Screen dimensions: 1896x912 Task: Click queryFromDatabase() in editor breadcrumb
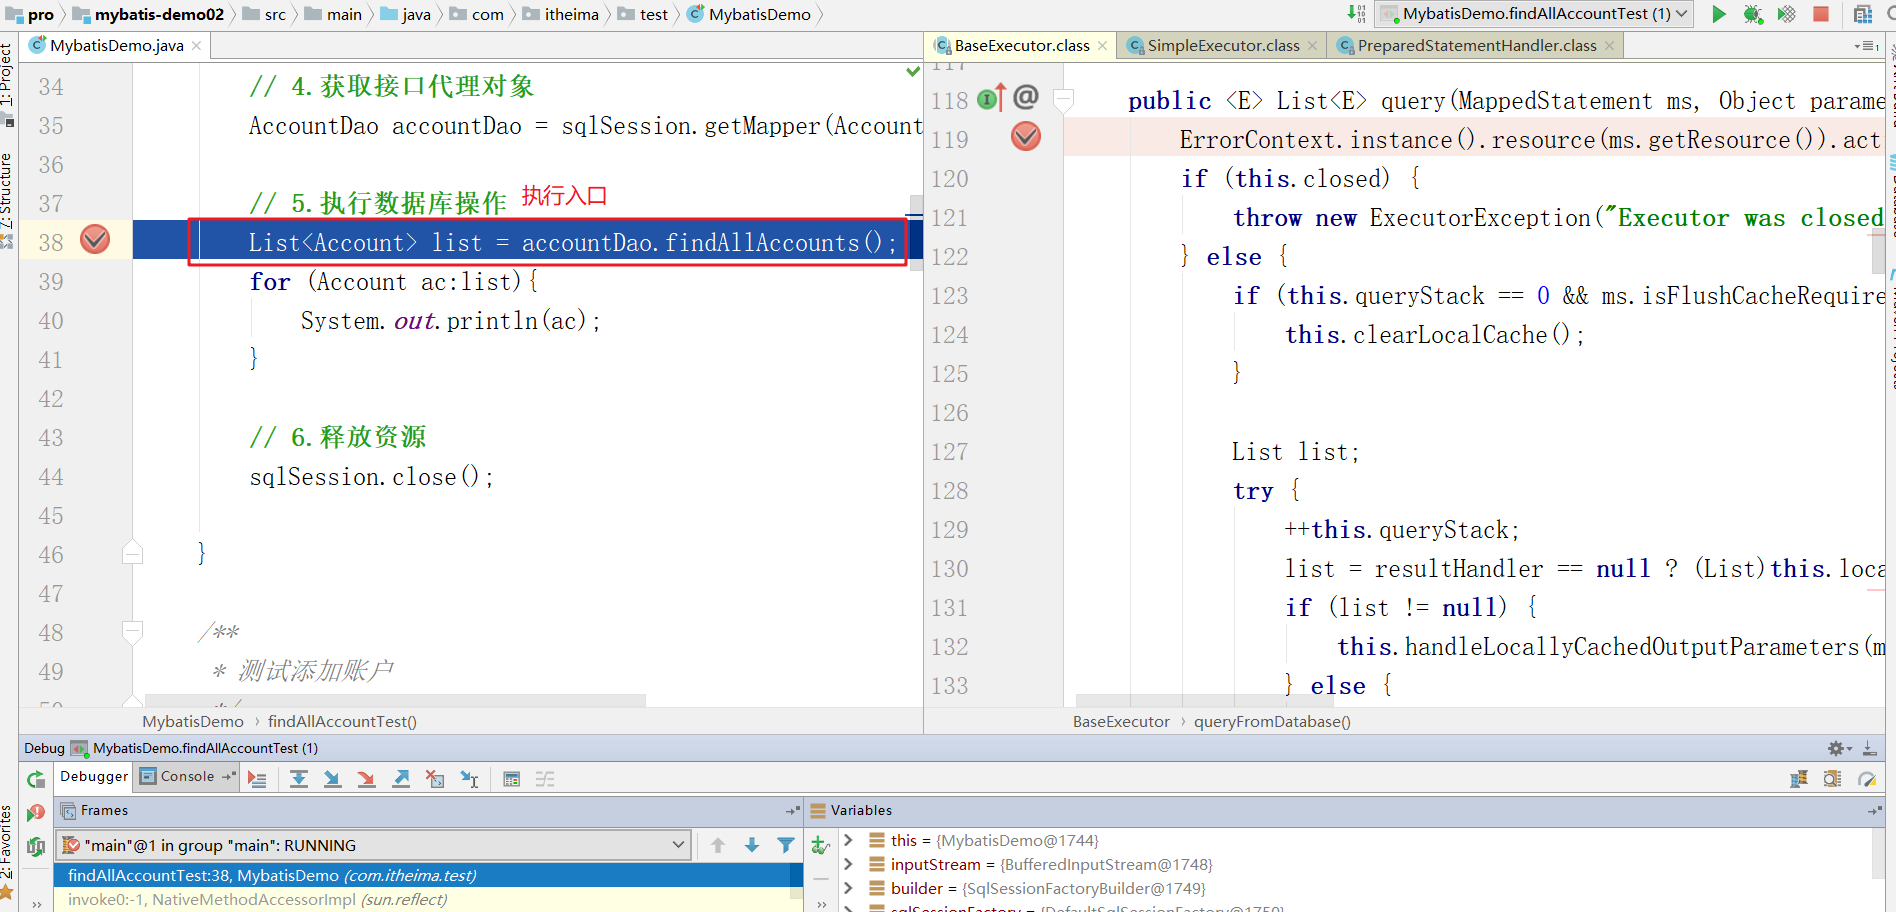pyautogui.click(x=1272, y=722)
